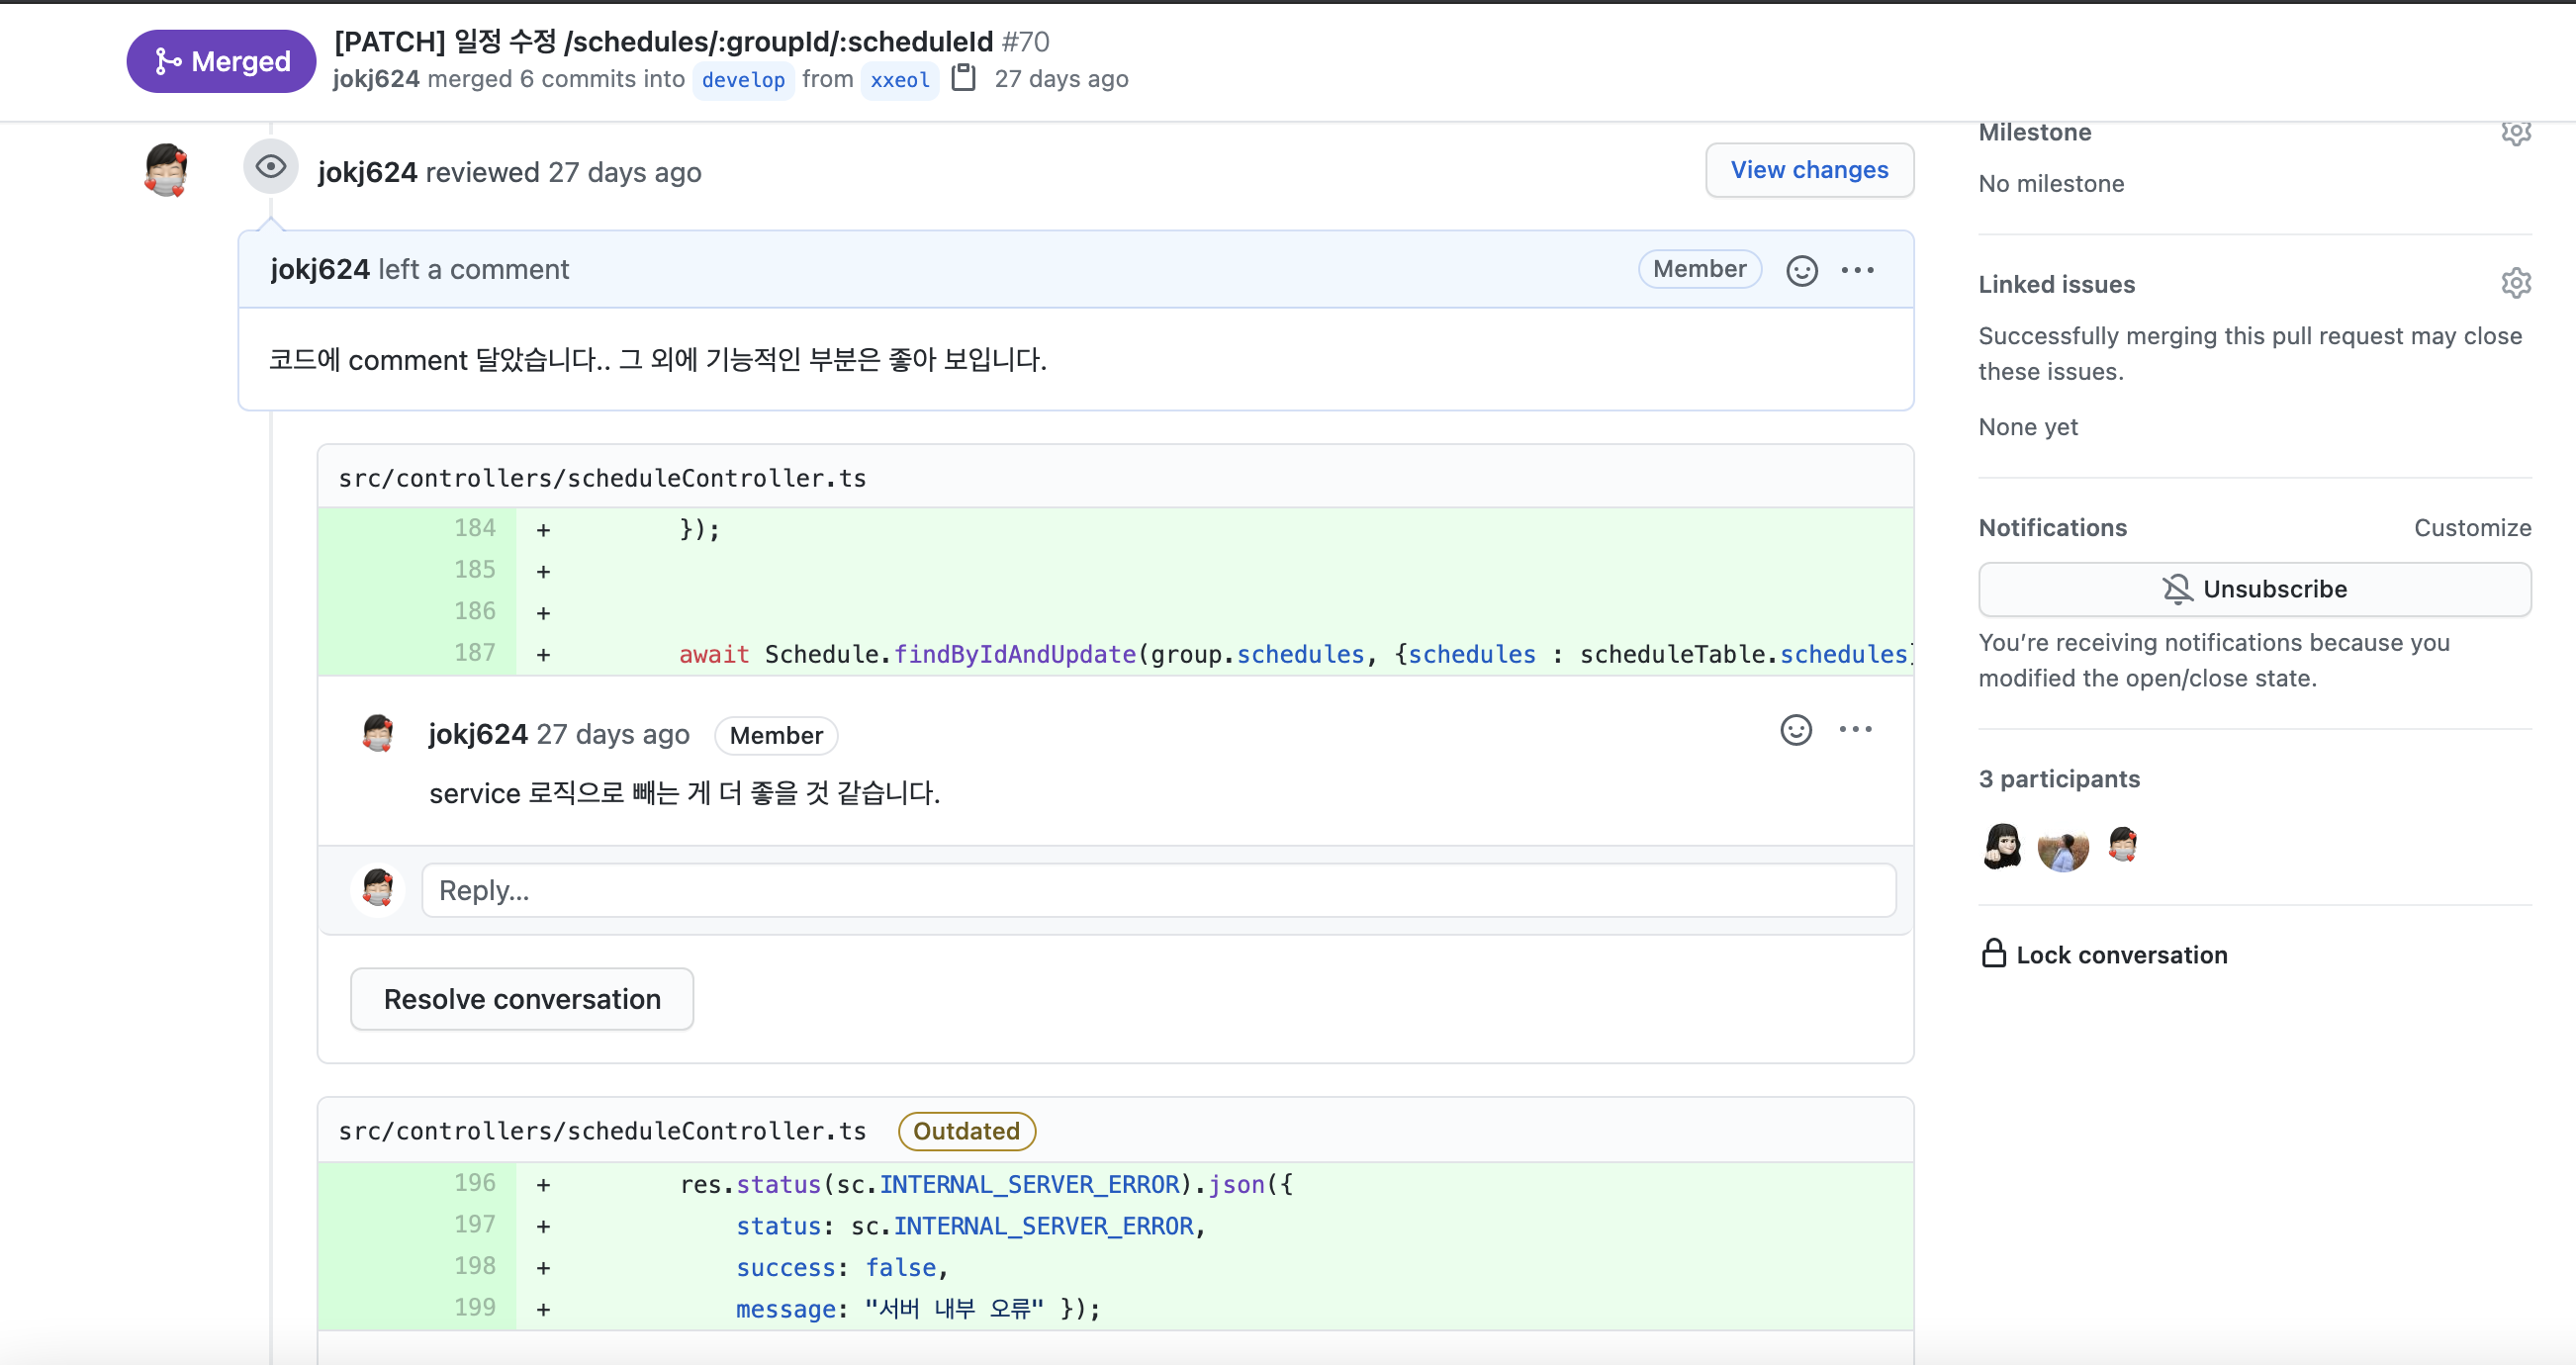
Task: Open second participant's photo avatar
Action: [x=2062, y=848]
